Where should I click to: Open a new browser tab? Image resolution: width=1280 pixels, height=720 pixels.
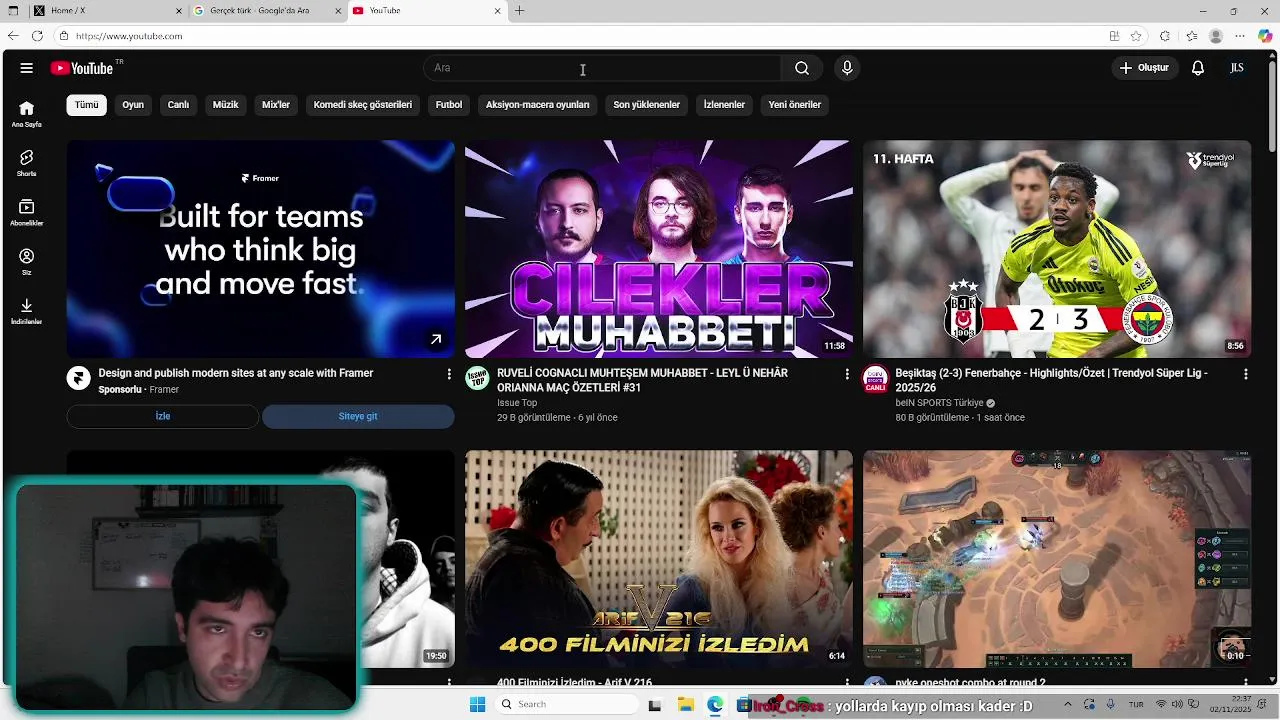pyautogui.click(x=519, y=10)
